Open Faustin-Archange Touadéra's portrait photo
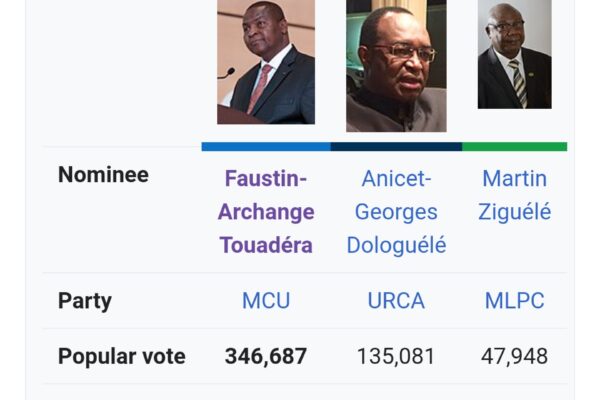The height and width of the screenshot is (400, 600). tap(266, 62)
